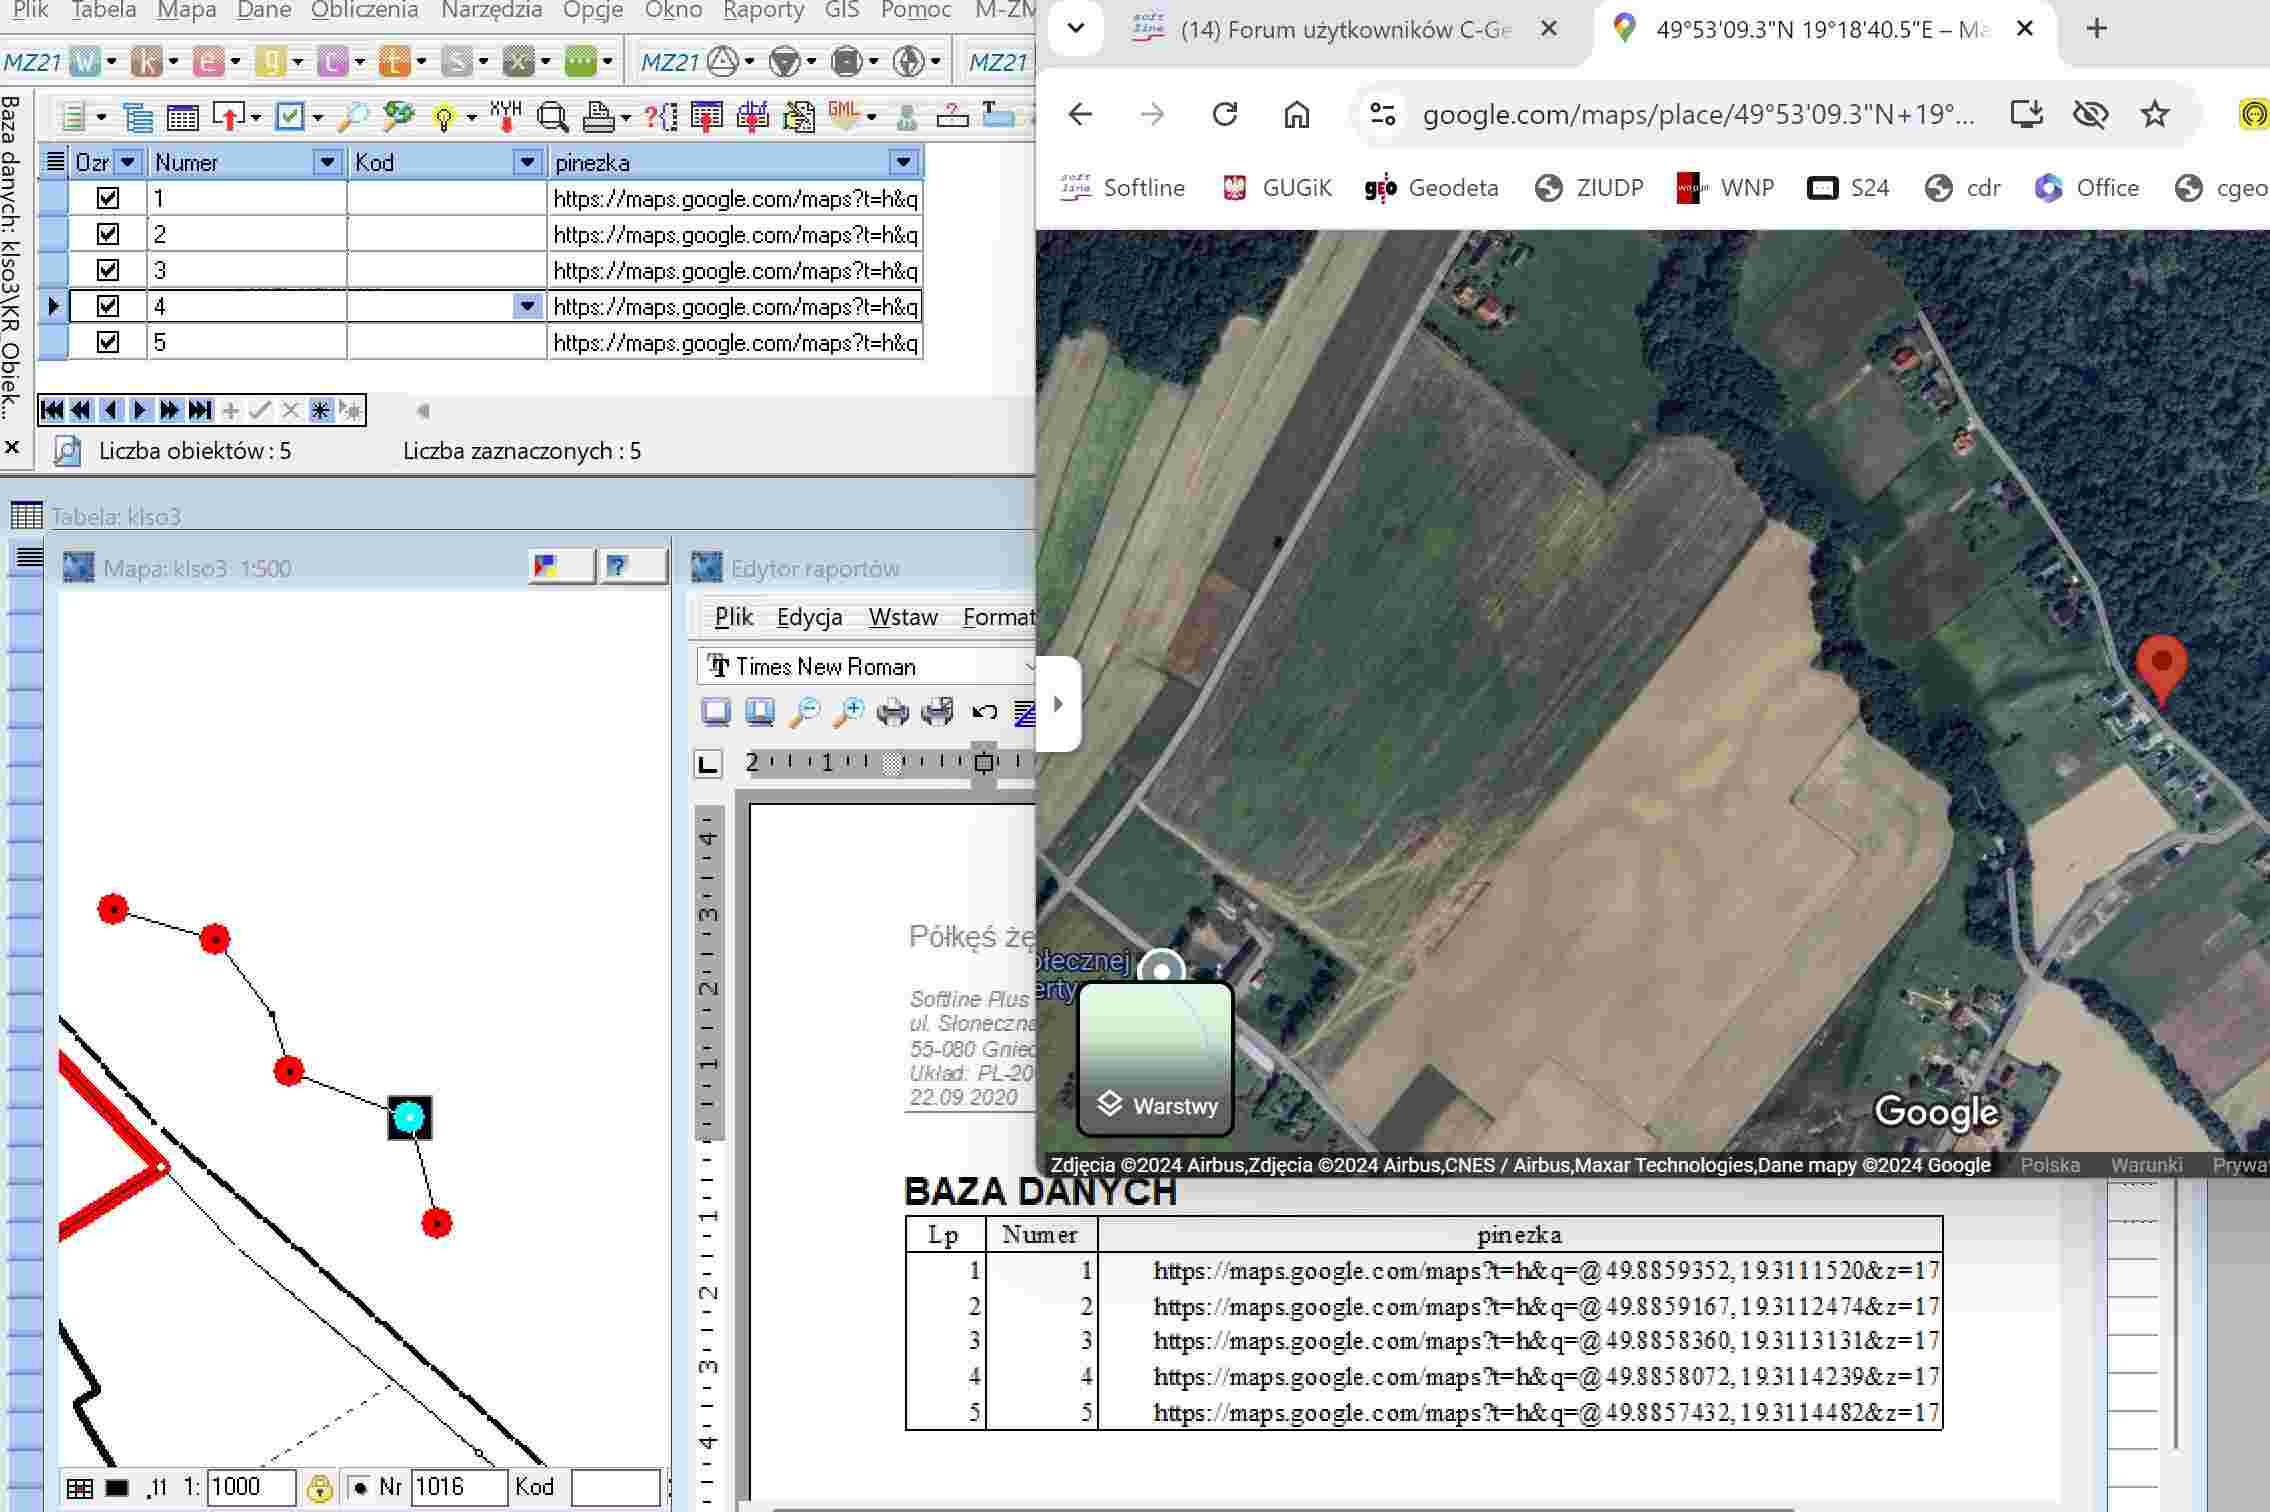
Task: Open the Raporty menu
Action: point(763,11)
